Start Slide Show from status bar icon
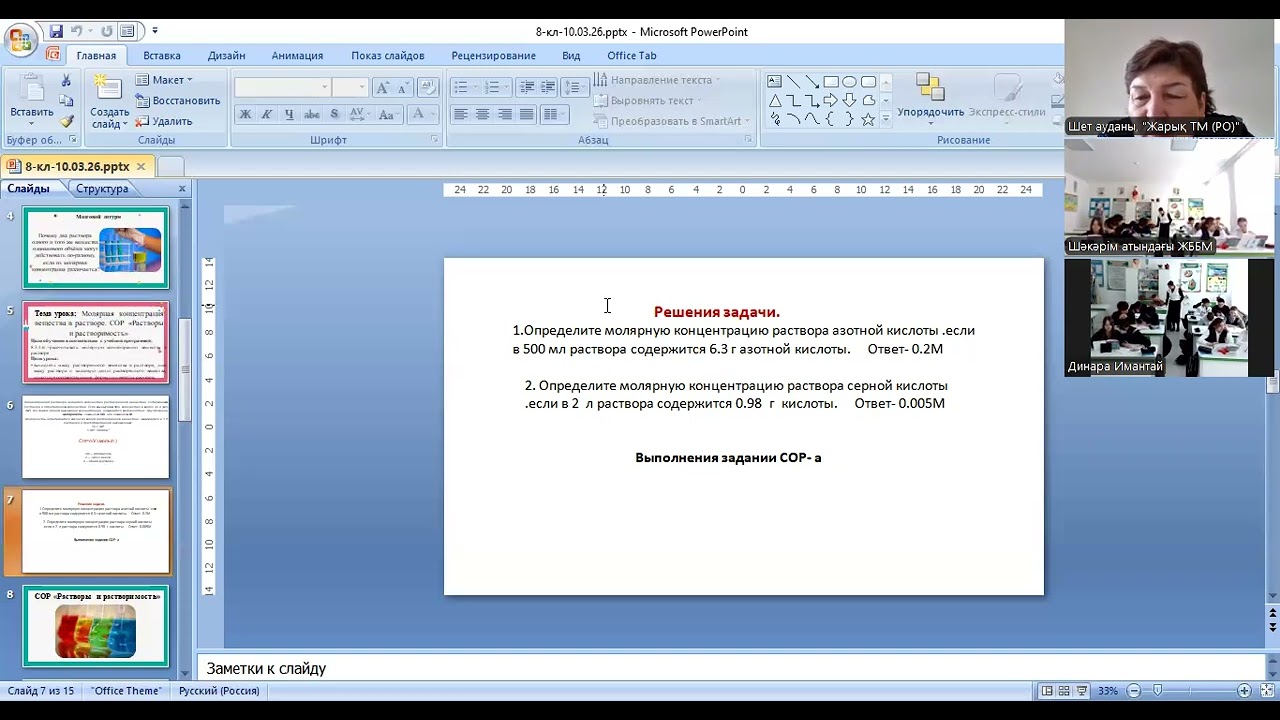 pos(1083,691)
